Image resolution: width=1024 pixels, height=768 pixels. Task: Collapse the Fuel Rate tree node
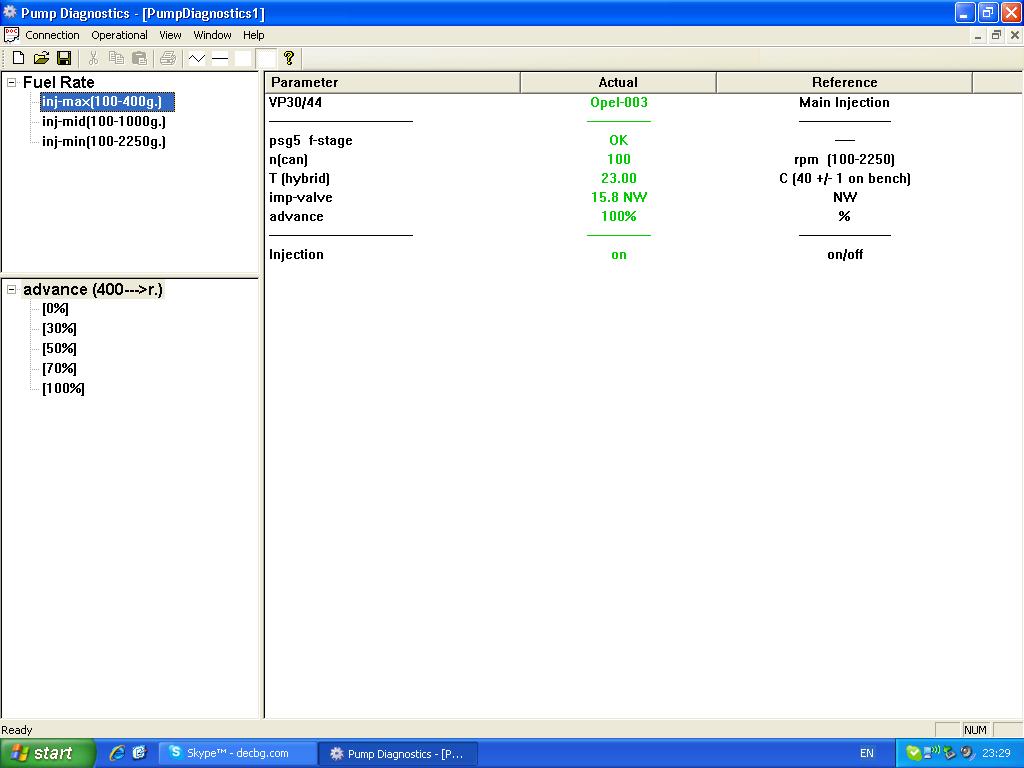pos(12,83)
